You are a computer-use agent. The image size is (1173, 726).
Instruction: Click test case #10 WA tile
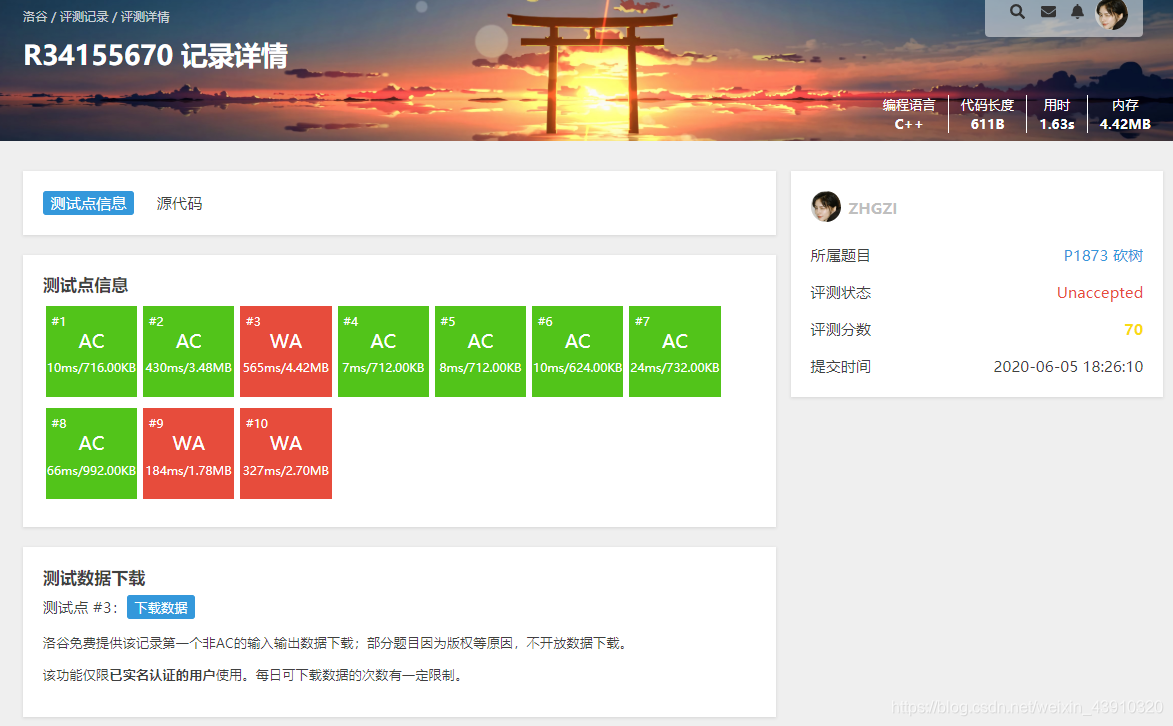pos(285,453)
